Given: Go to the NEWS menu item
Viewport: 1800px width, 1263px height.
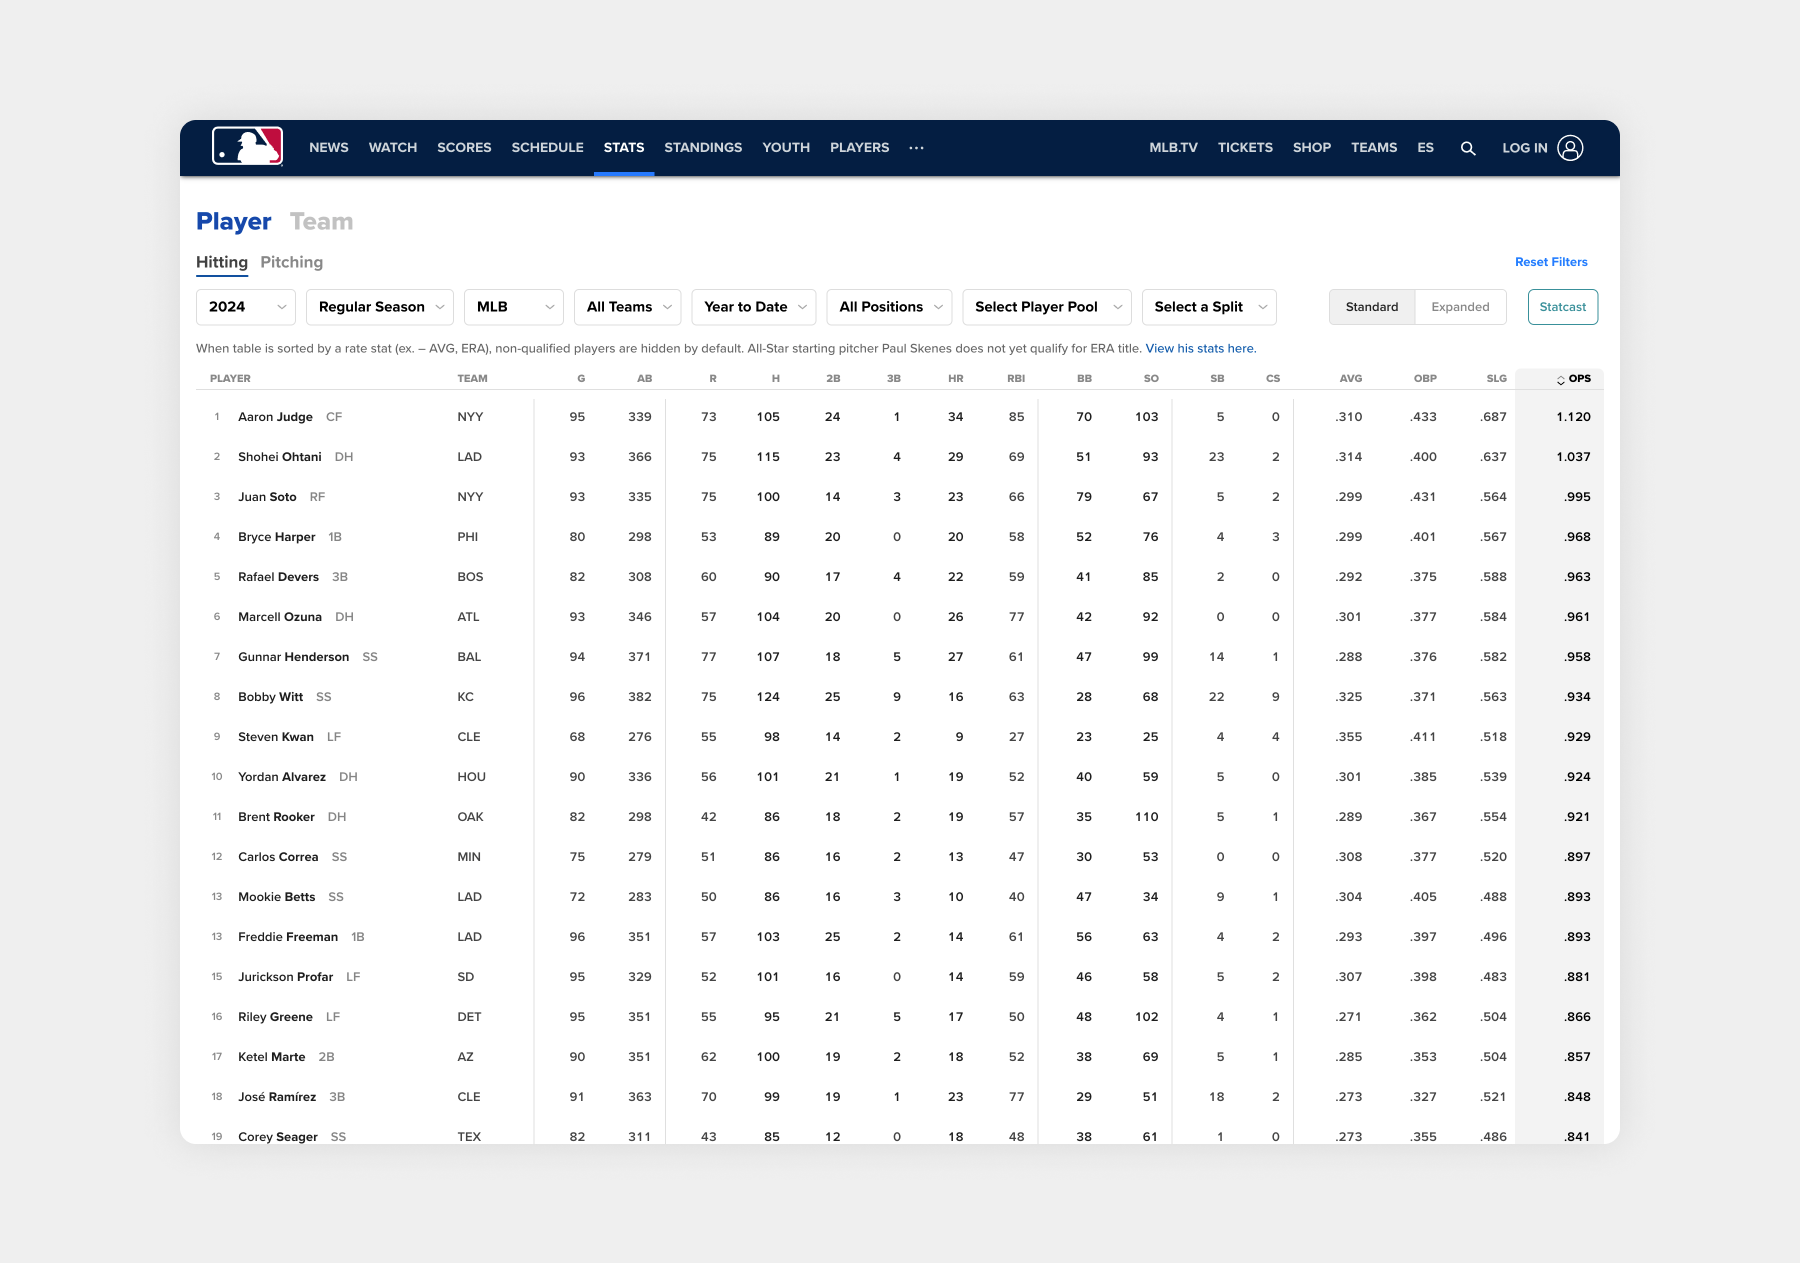Looking at the screenshot, I should 329,148.
